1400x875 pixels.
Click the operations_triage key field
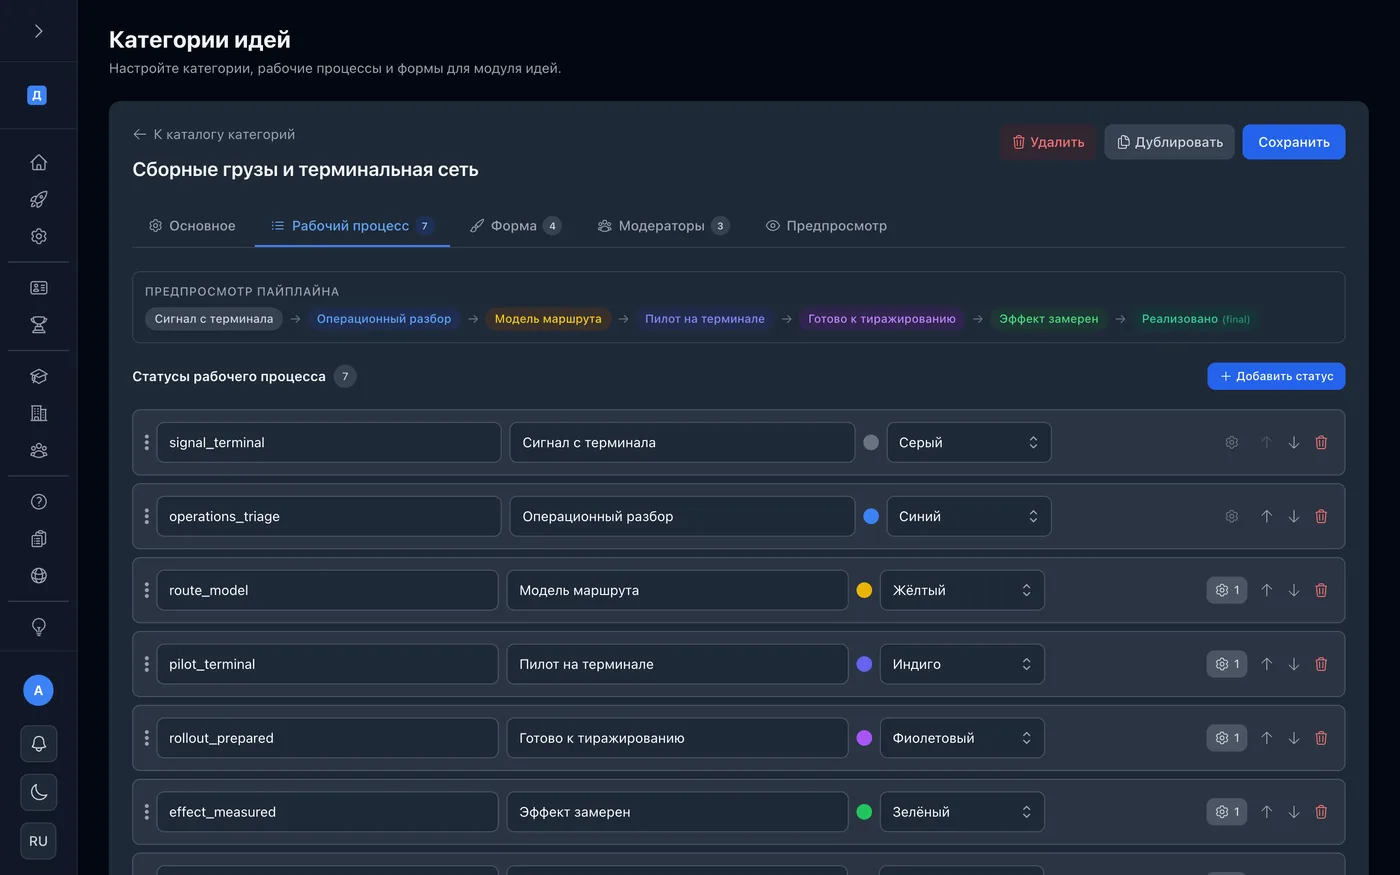(328, 516)
